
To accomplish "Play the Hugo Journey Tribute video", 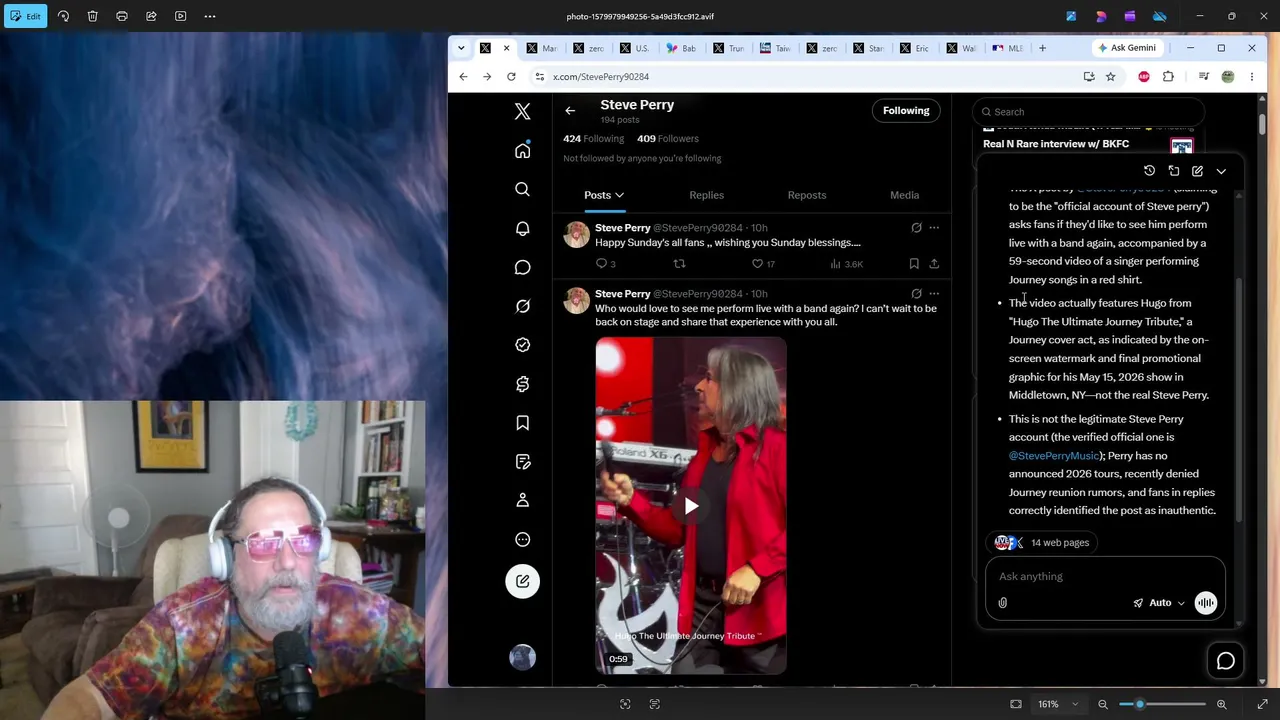I will 691,506.
